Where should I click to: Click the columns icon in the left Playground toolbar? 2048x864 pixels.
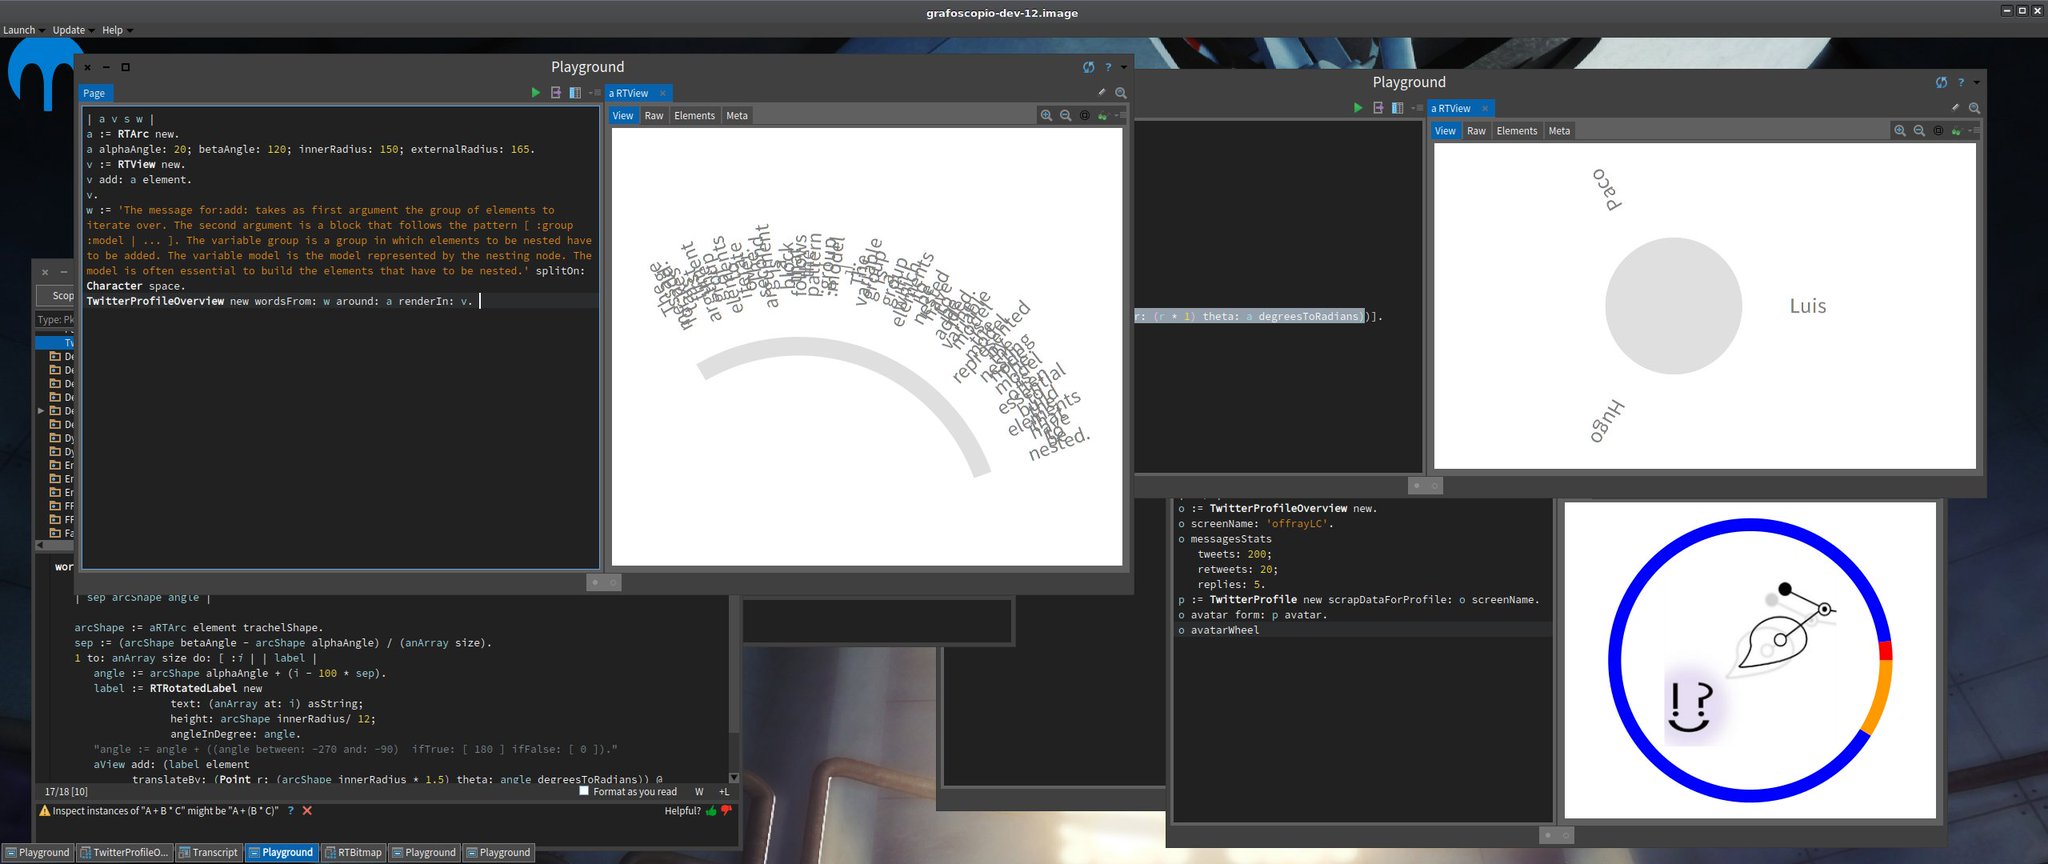[575, 93]
